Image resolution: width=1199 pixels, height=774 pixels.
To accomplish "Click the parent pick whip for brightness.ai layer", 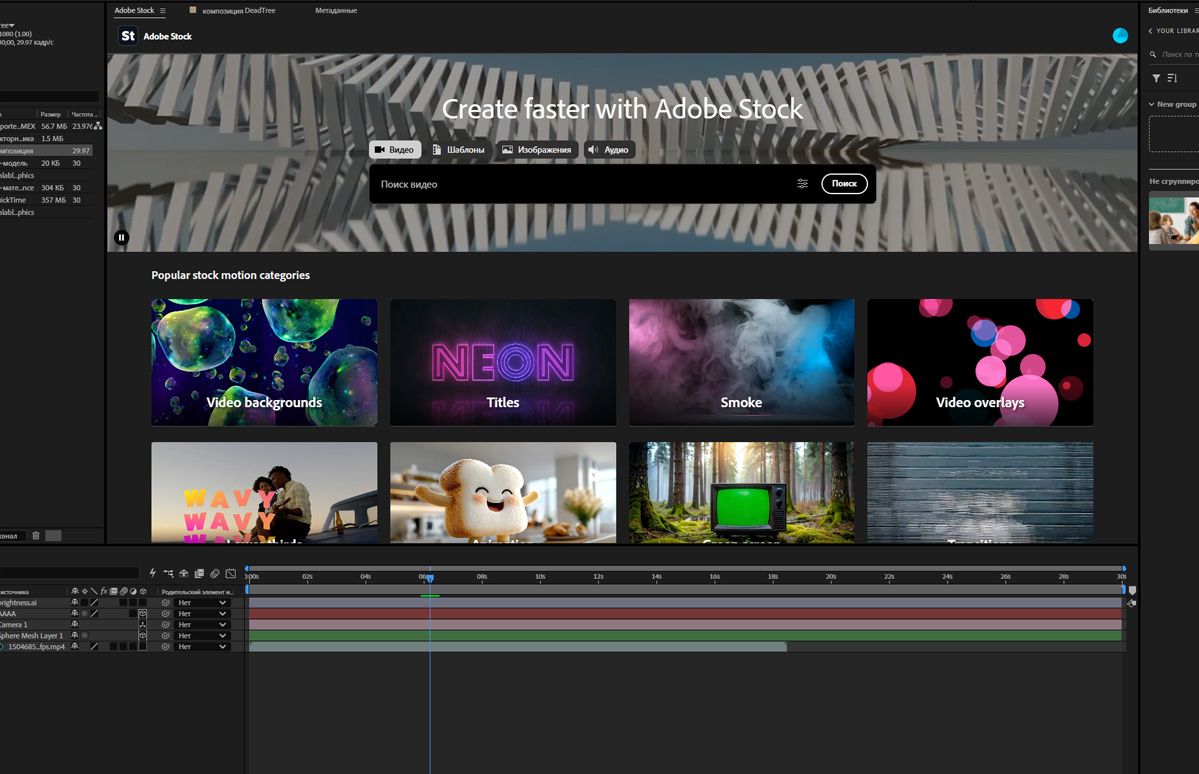I will 165,603.
